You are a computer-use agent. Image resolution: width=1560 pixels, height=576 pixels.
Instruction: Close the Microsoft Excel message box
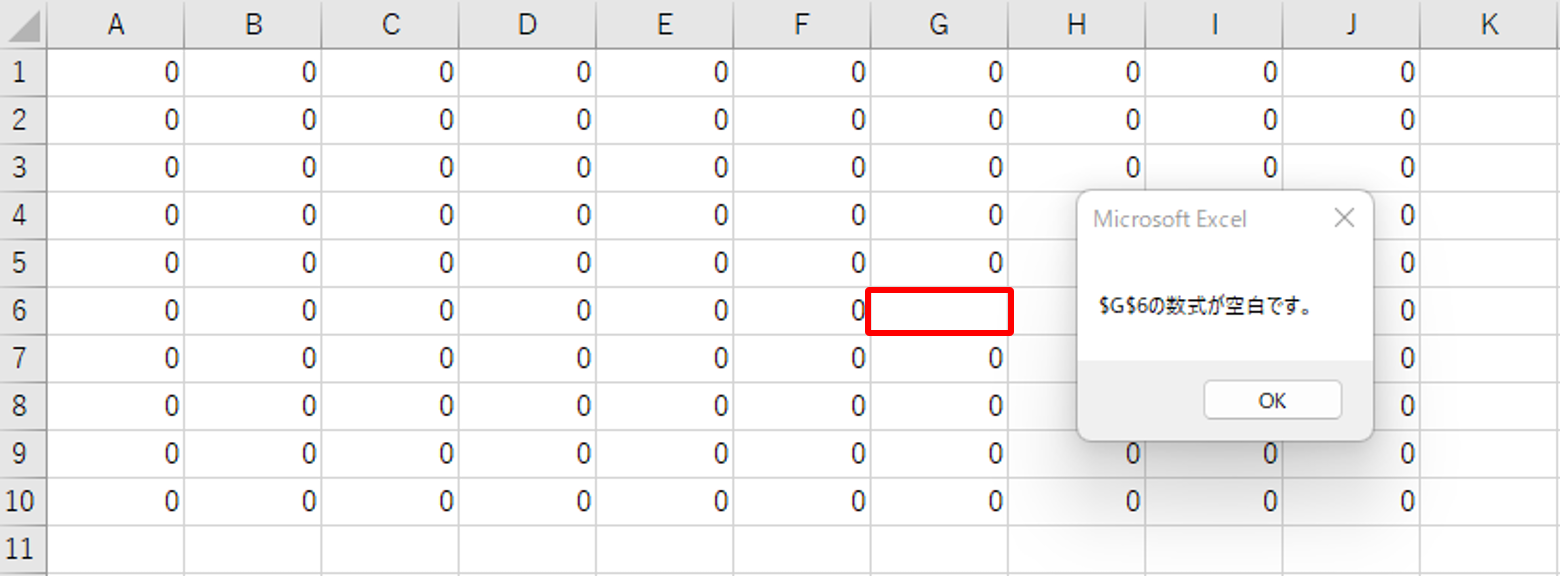(x=1344, y=218)
